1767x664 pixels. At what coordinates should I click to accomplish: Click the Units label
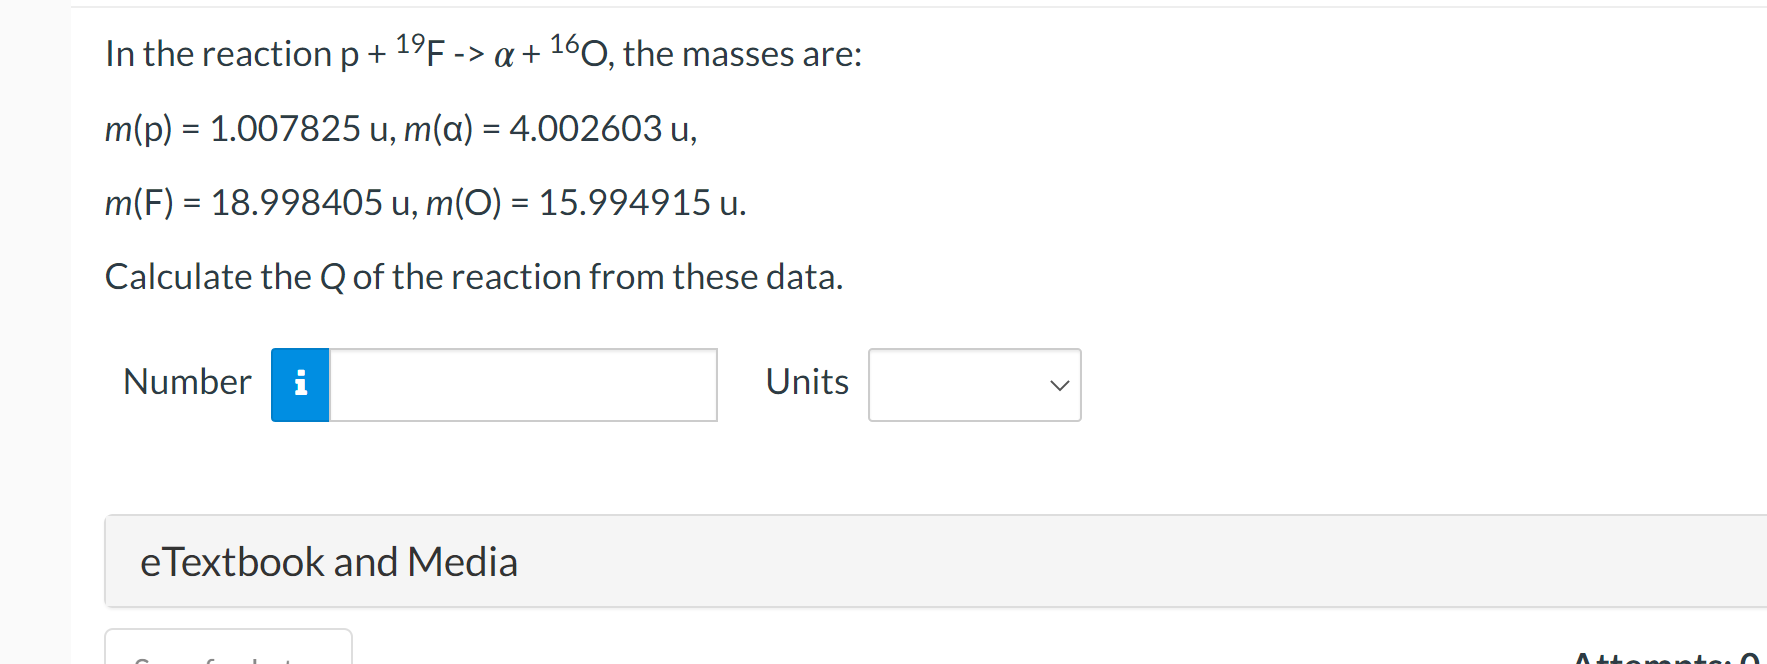click(806, 382)
